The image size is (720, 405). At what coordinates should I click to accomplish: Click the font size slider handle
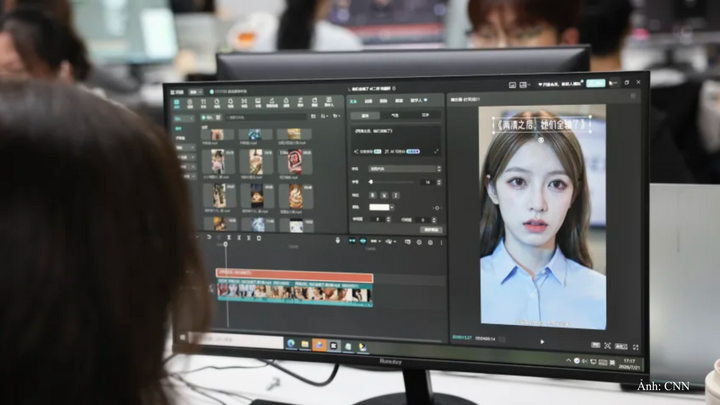click(x=371, y=182)
